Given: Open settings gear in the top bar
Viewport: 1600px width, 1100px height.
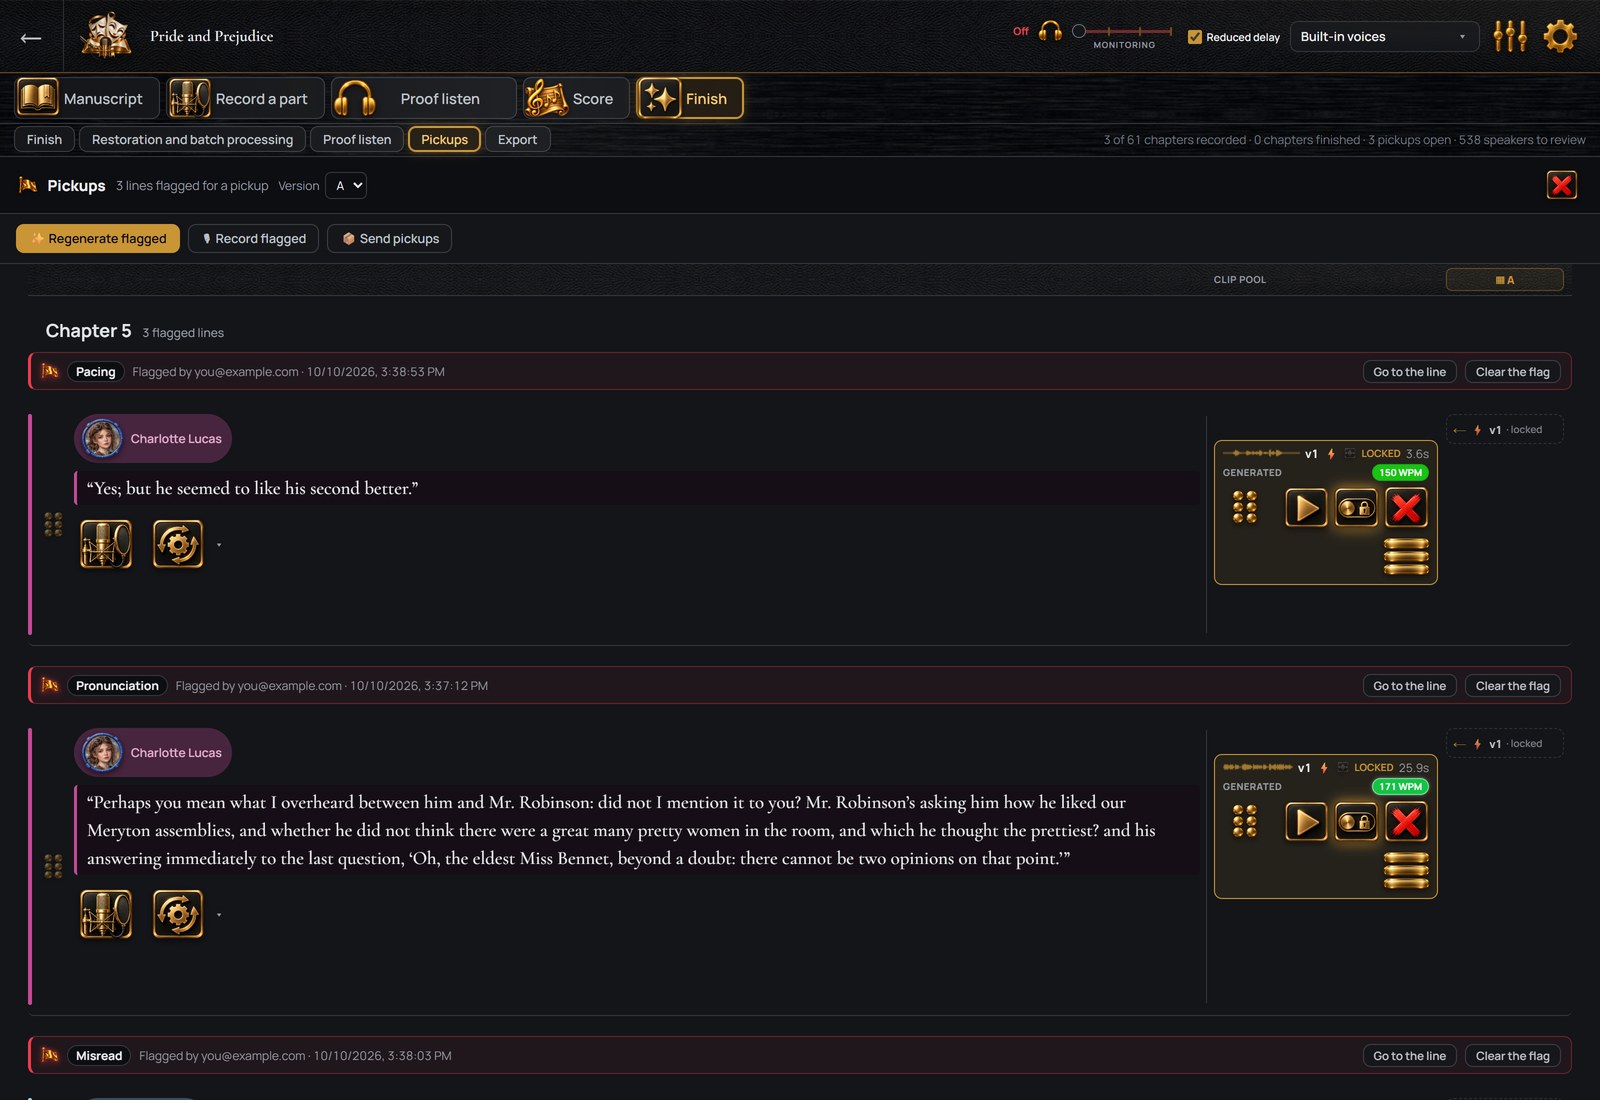Looking at the screenshot, I should [x=1559, y=36].
